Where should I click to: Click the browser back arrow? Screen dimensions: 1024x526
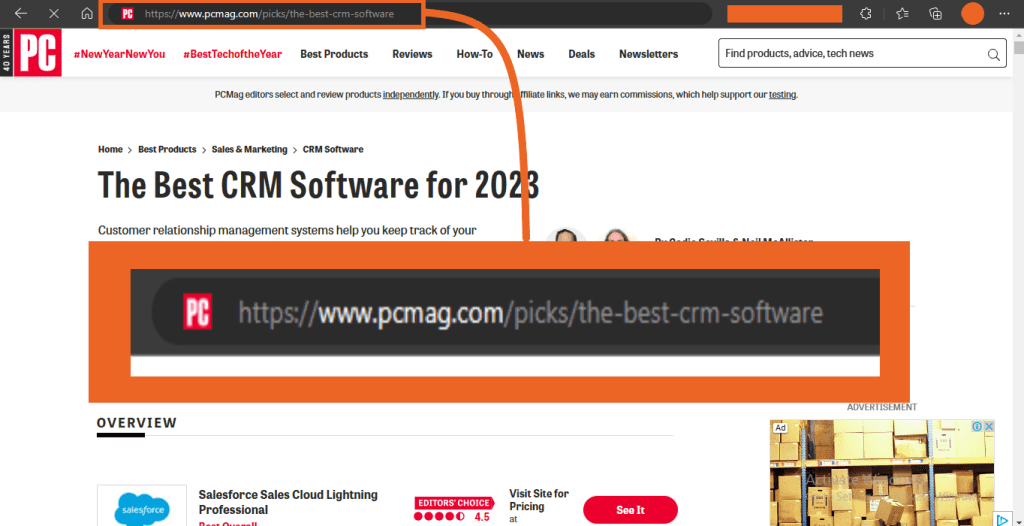21,14
